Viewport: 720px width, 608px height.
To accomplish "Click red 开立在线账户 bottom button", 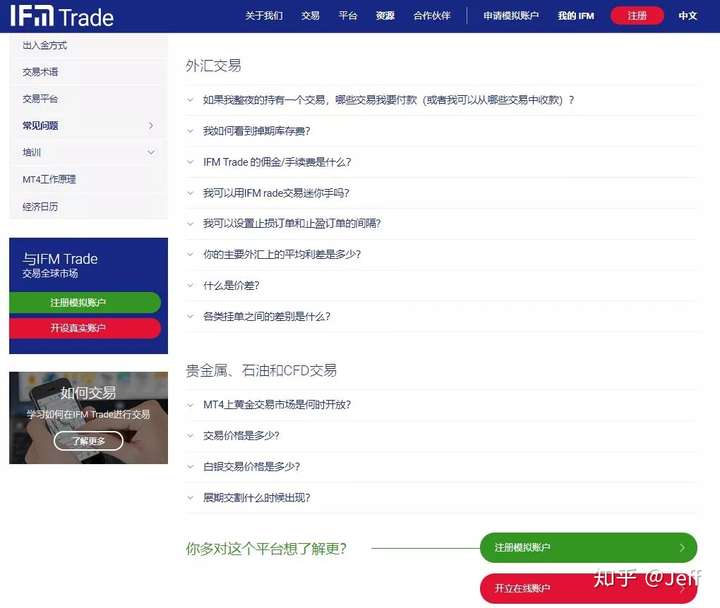I will tap(588, 588).
